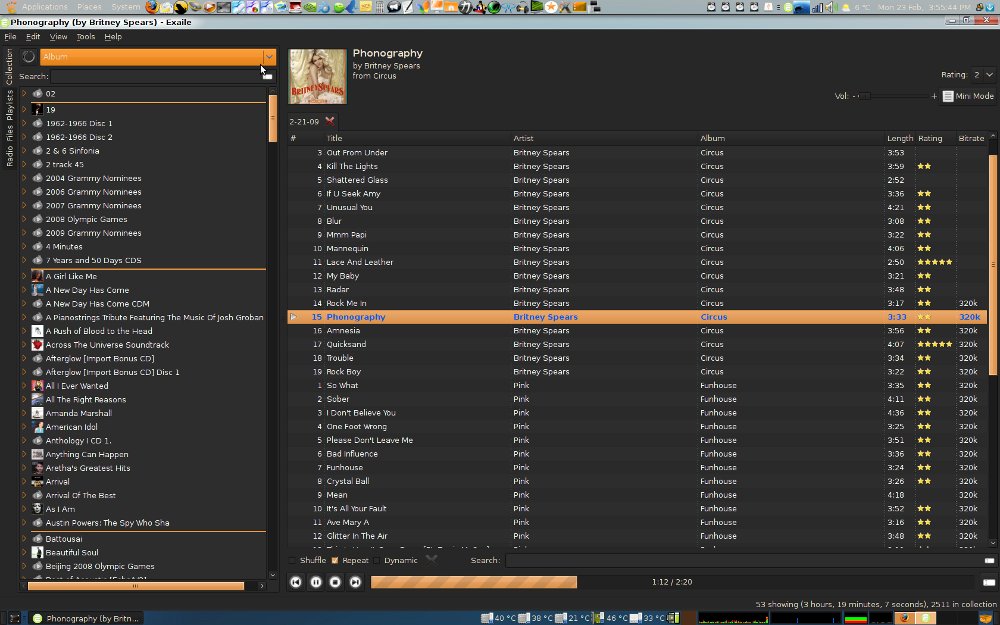Click Mini Mode button label
Image resolution: width=1000 pixels, height=625 pixels.
coord(974,96)
